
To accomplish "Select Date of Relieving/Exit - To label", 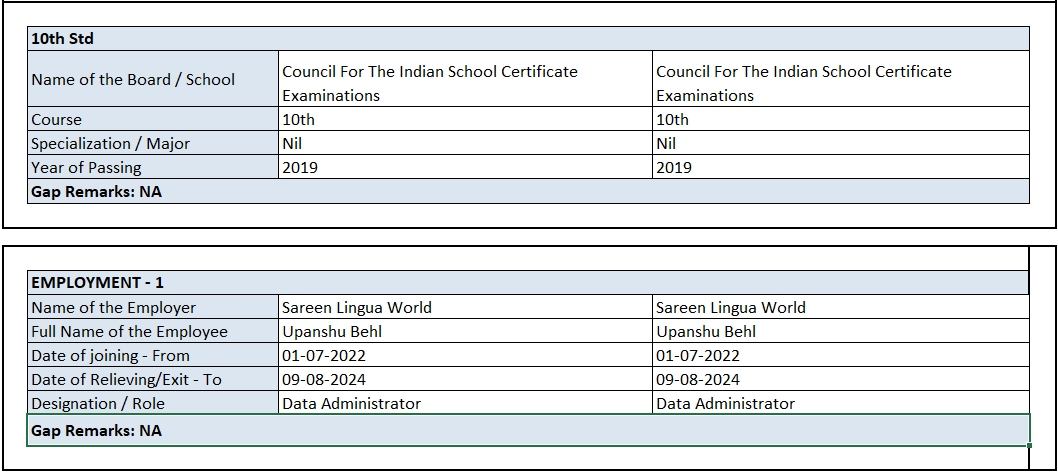I will click(126, 380).
